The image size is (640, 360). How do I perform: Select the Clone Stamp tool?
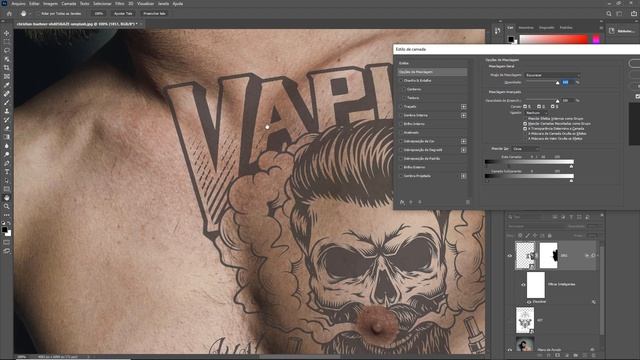coord(7,111)
